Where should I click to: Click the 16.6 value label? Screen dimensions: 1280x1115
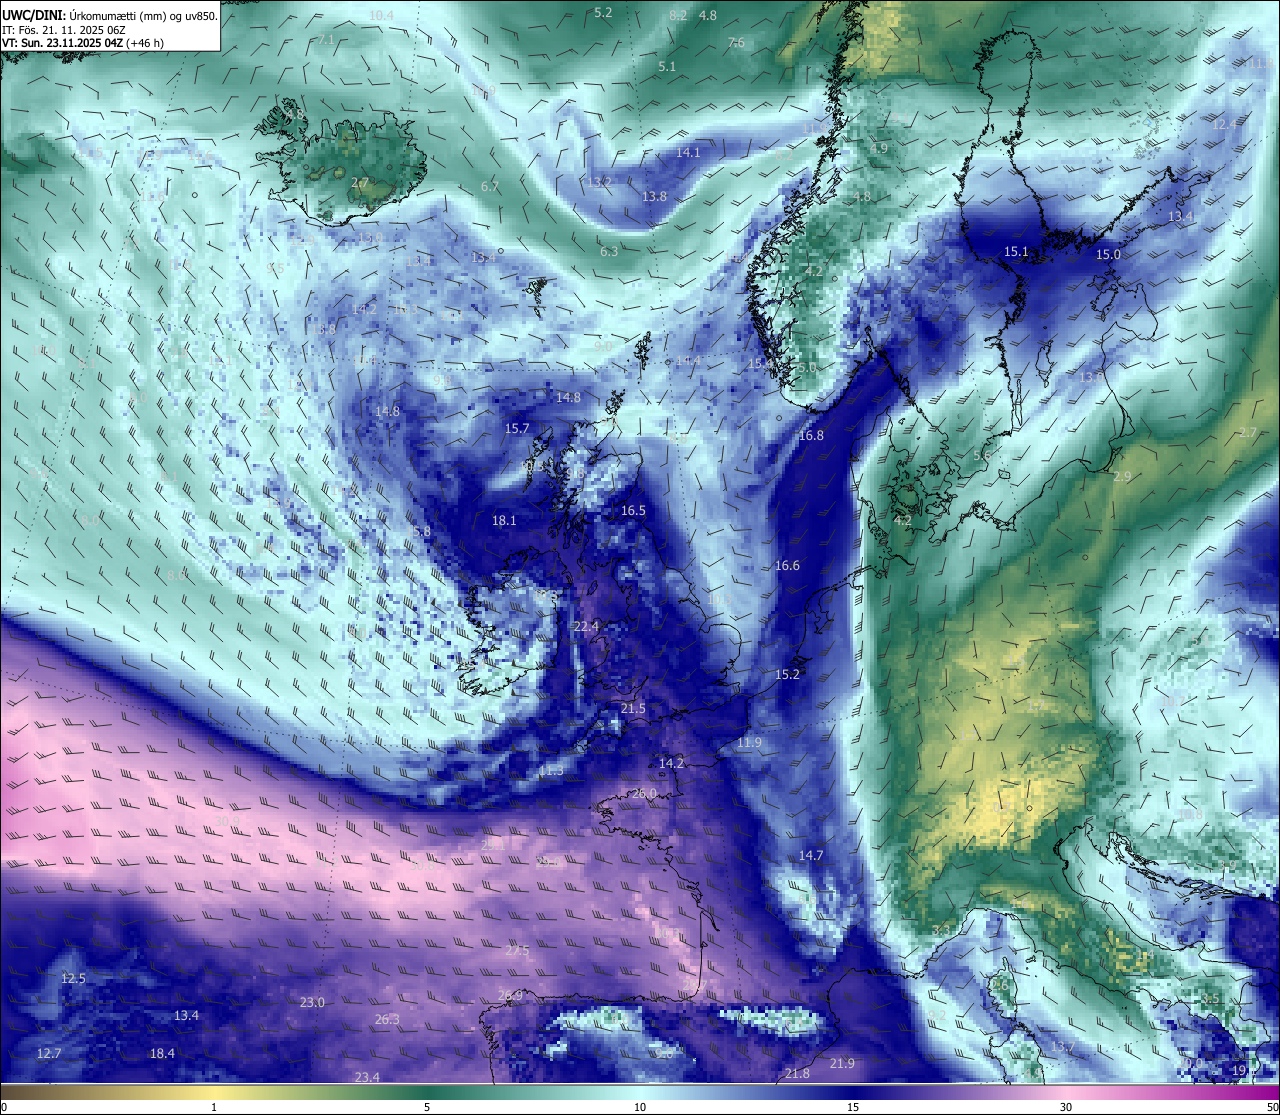pyautogui.click(x=787, y=565)
